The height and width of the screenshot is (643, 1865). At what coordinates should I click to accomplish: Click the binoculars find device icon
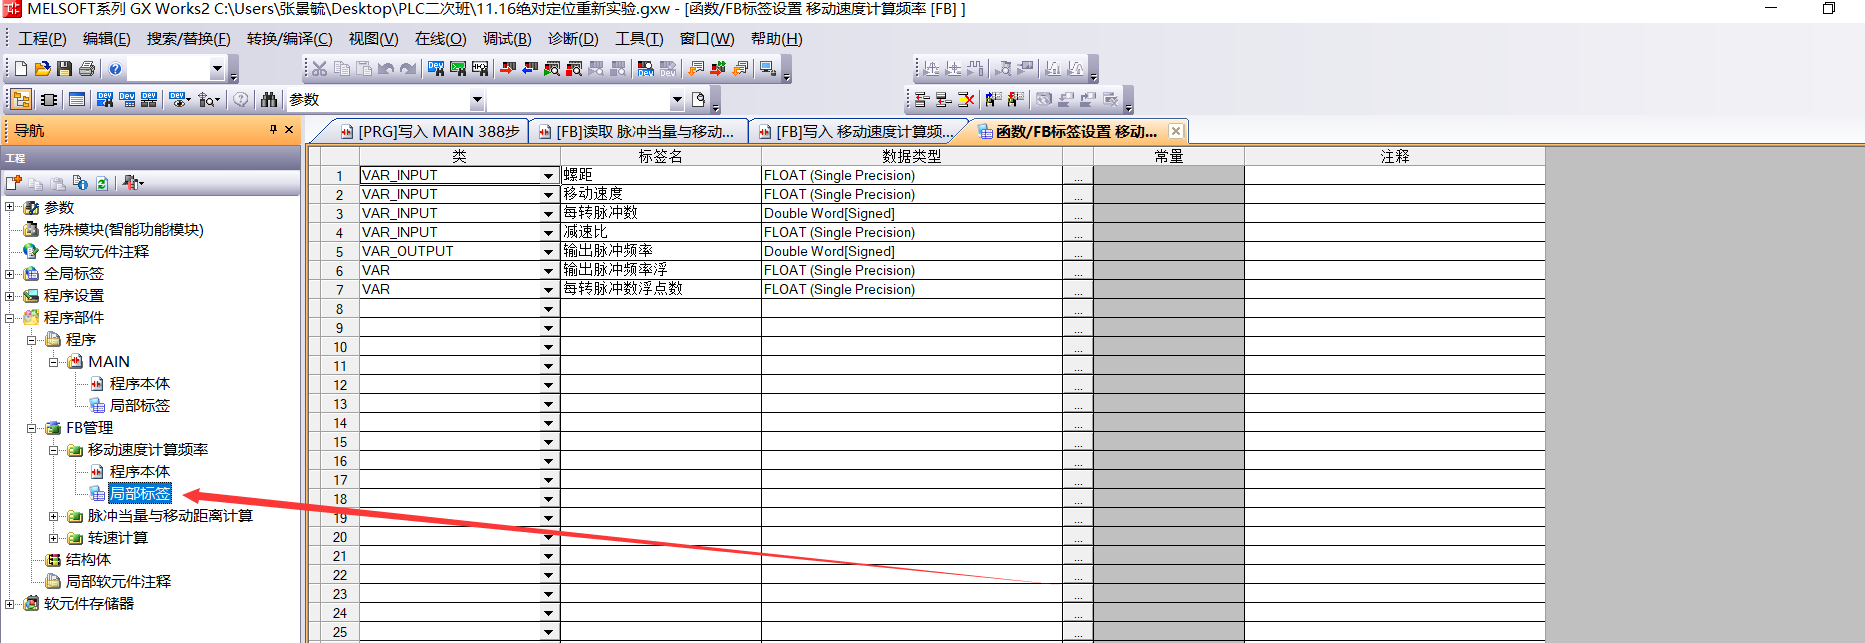[x=269, y=100]
